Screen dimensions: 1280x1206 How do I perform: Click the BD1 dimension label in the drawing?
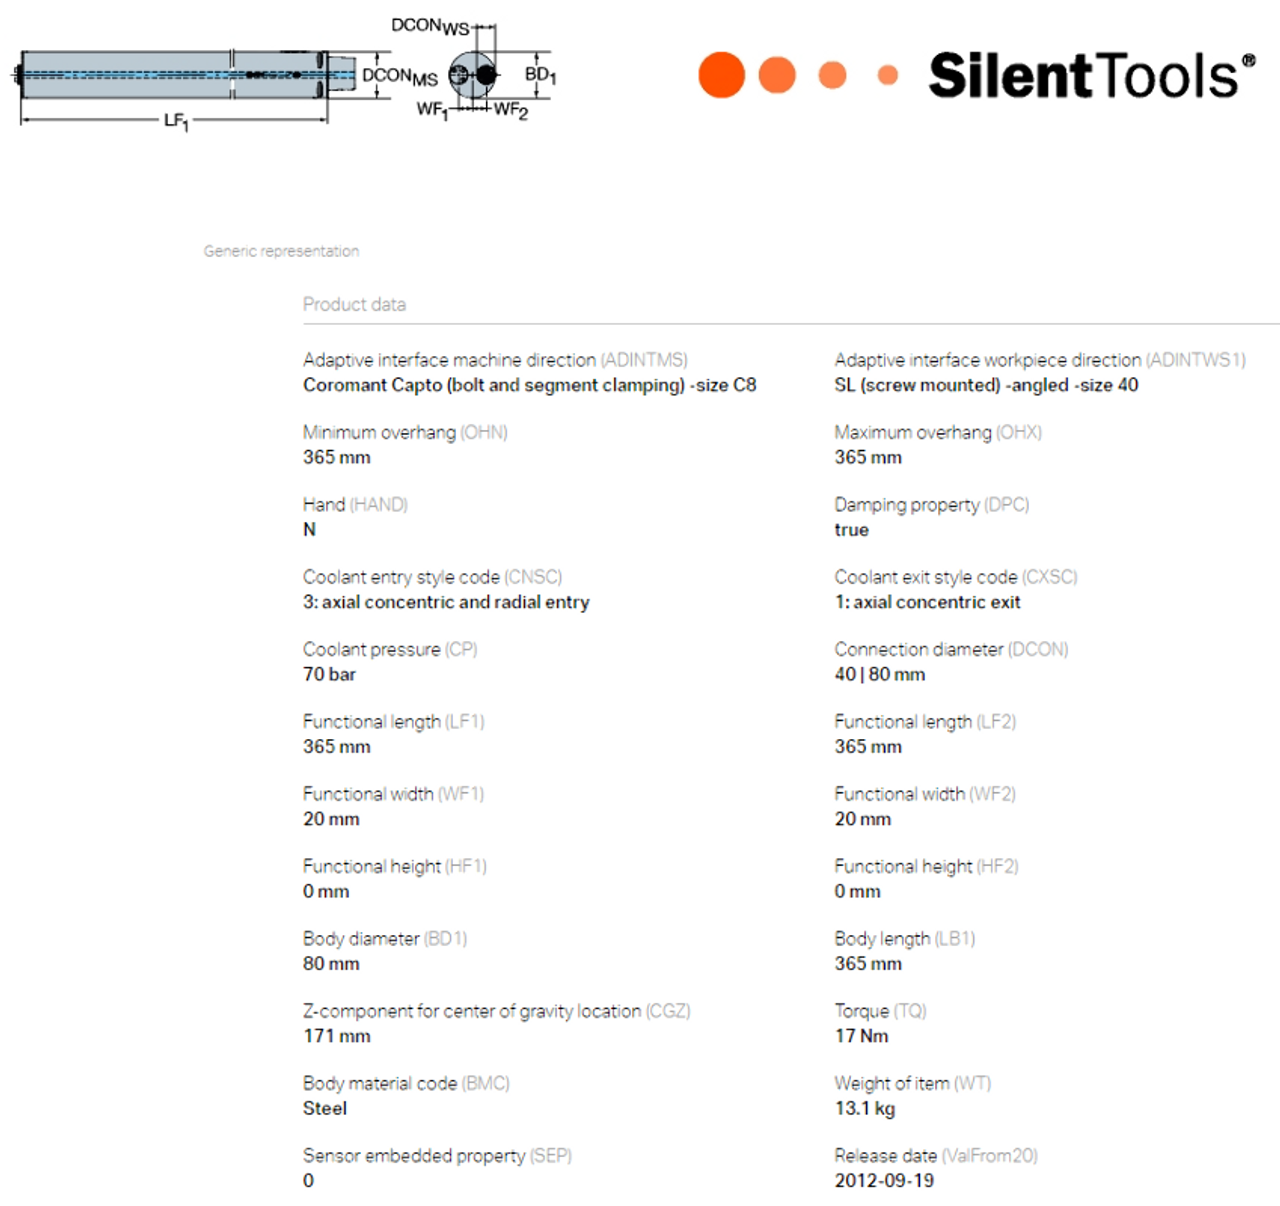540,74
